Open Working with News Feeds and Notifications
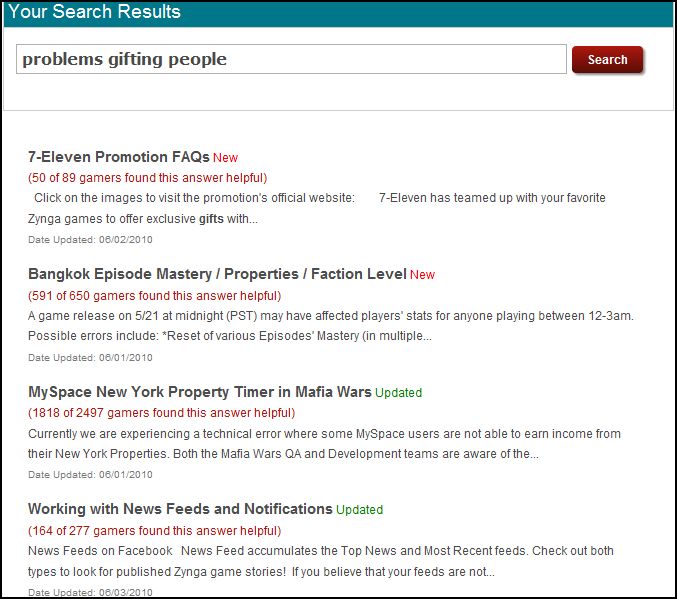The width and height of the screenshot is (677, 599). pyautogui.click(x=180, y=509)
